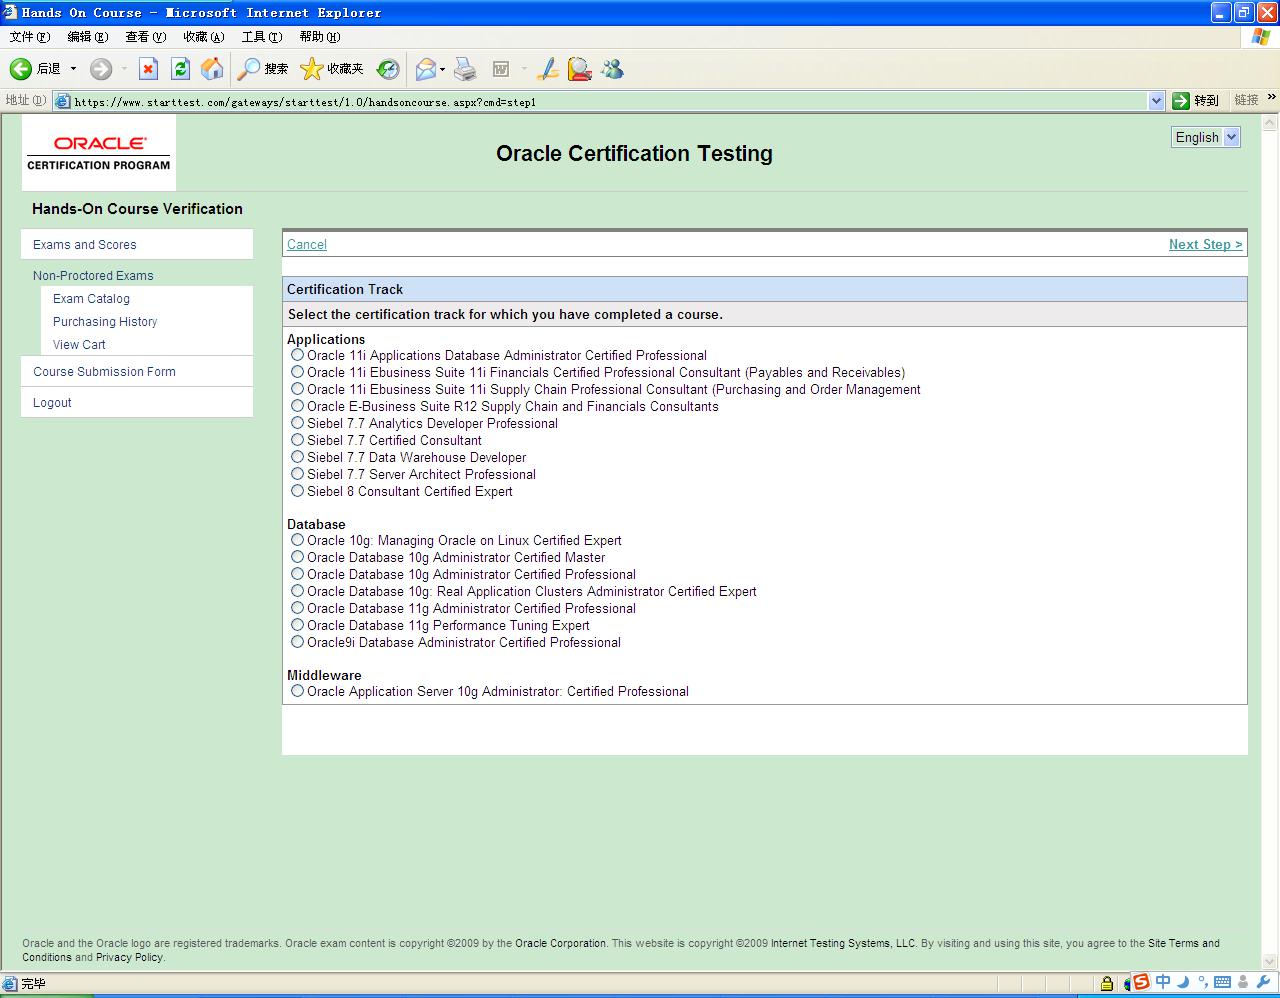
Task: Open the Back button history dropdown arrow
Action: tap(73, 69)
